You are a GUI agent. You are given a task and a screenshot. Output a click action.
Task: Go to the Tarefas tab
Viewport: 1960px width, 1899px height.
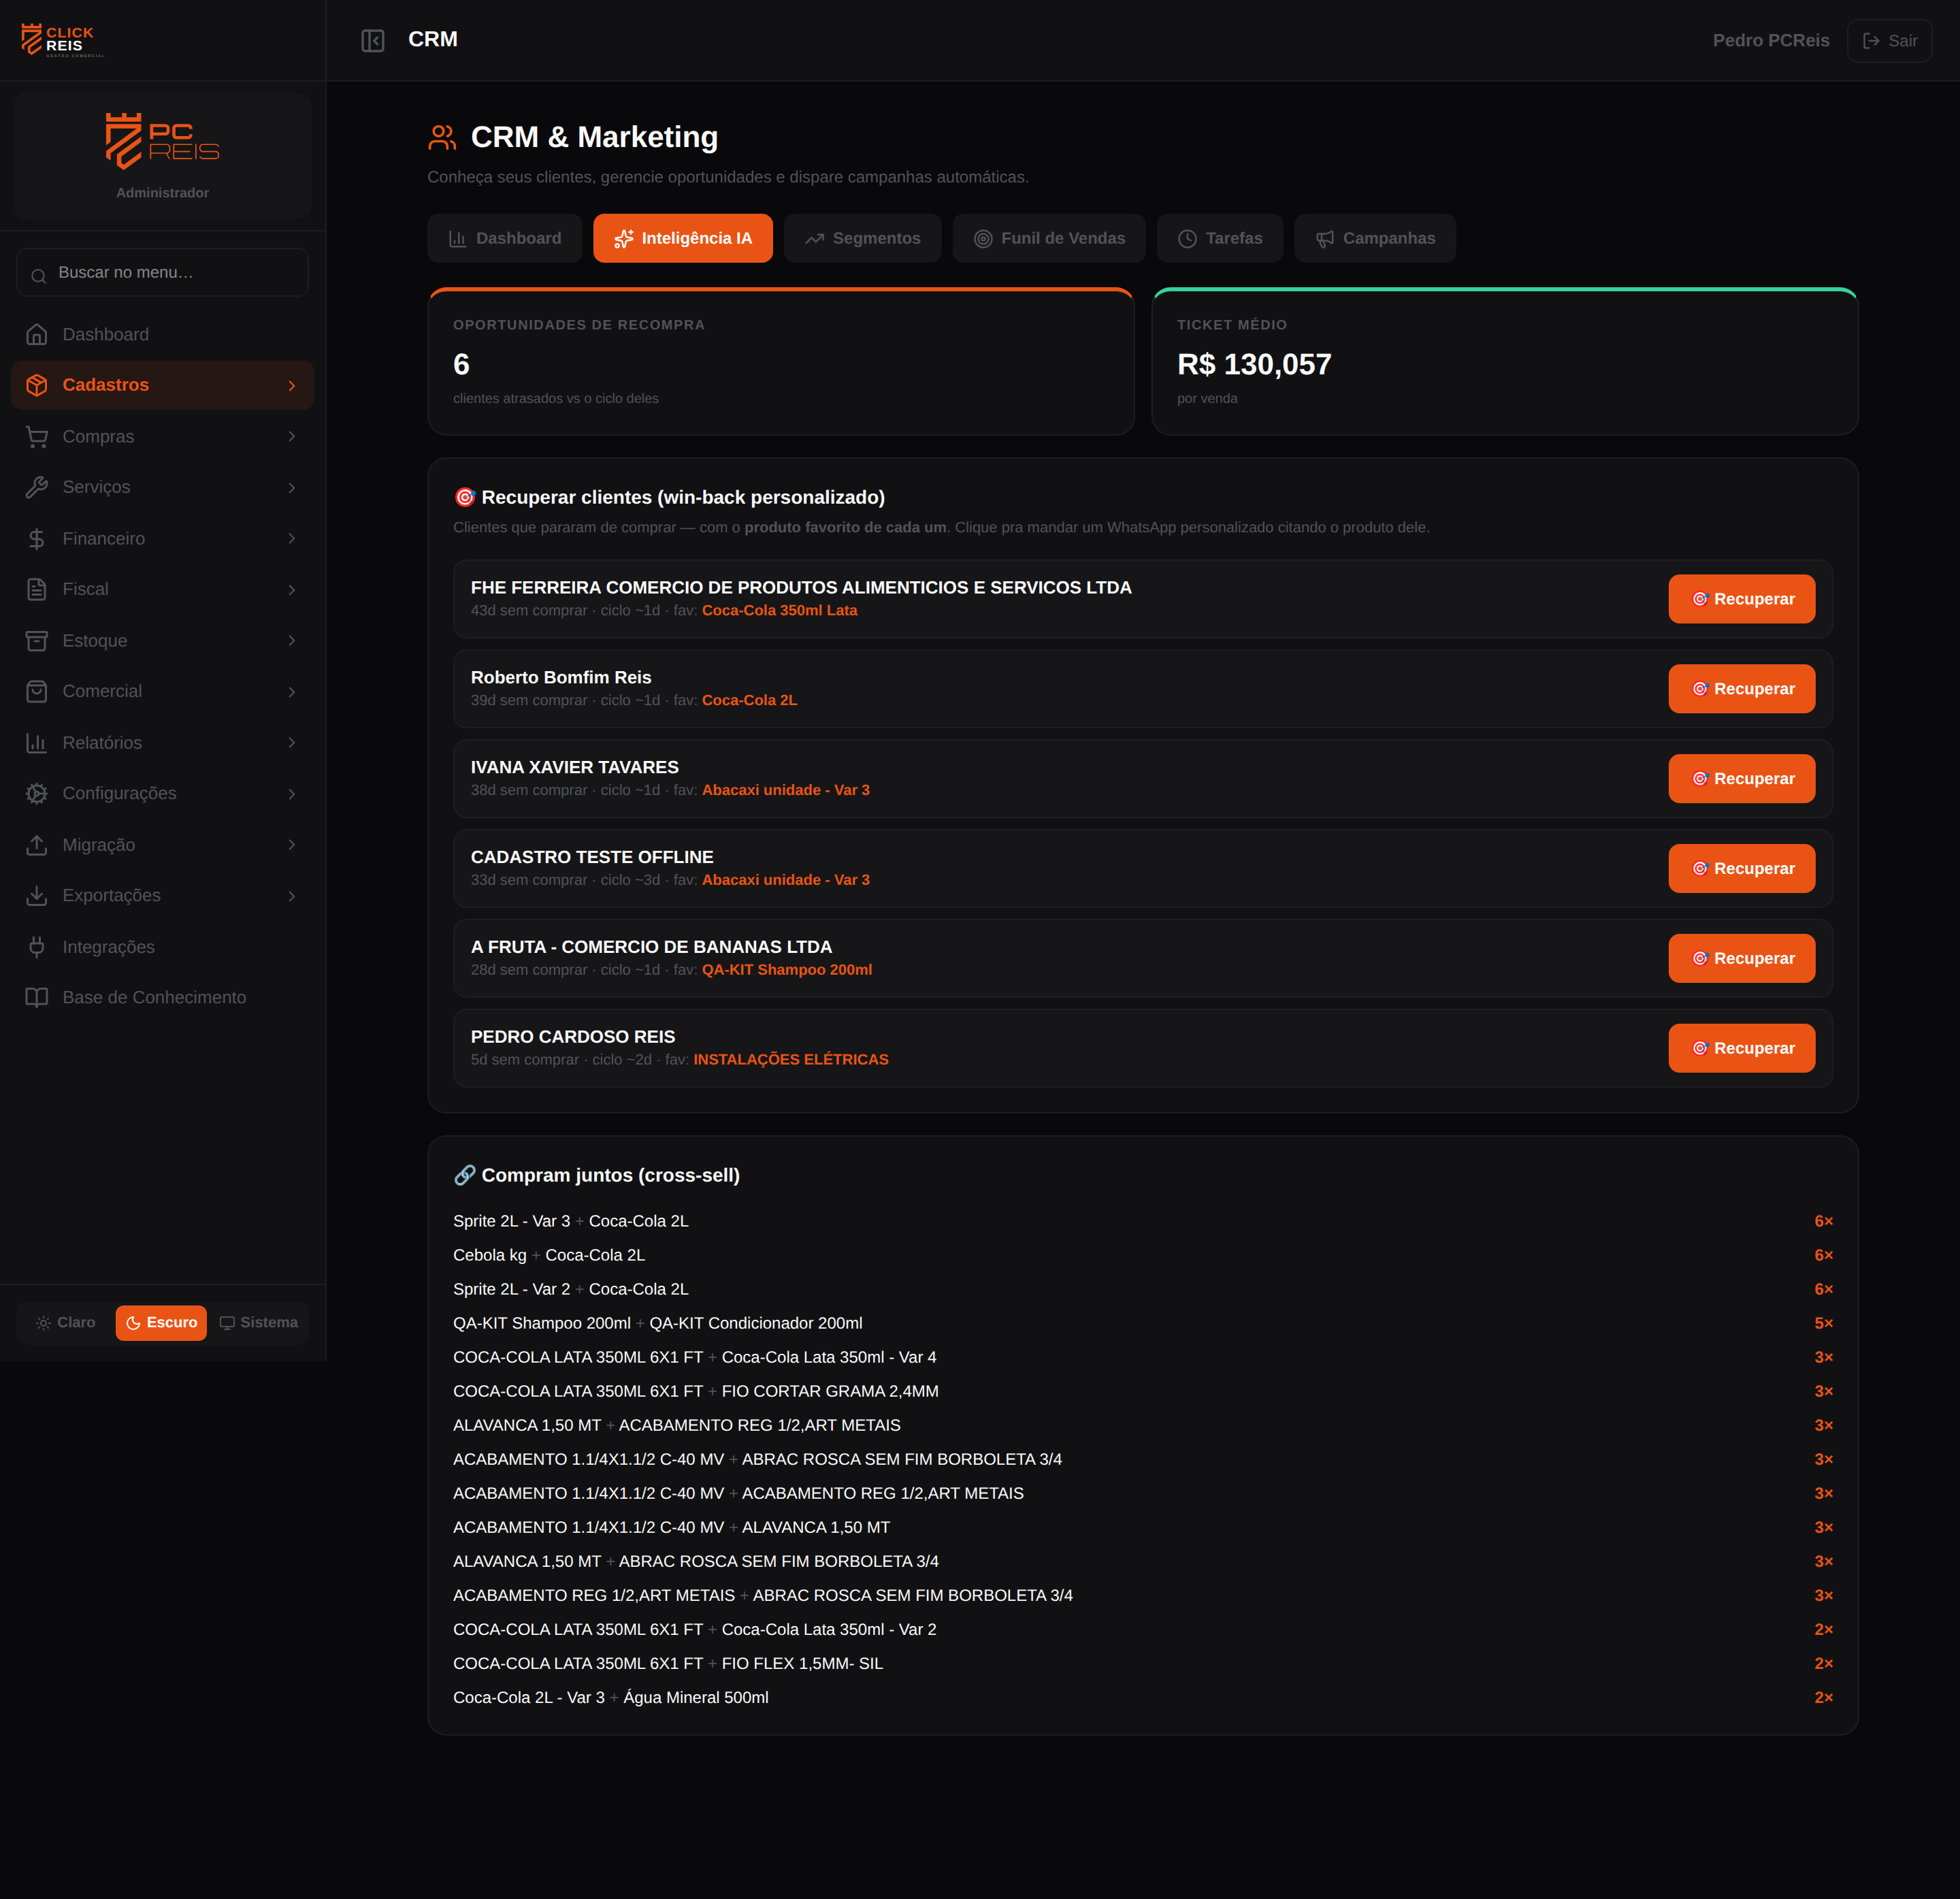point(1220,238)
